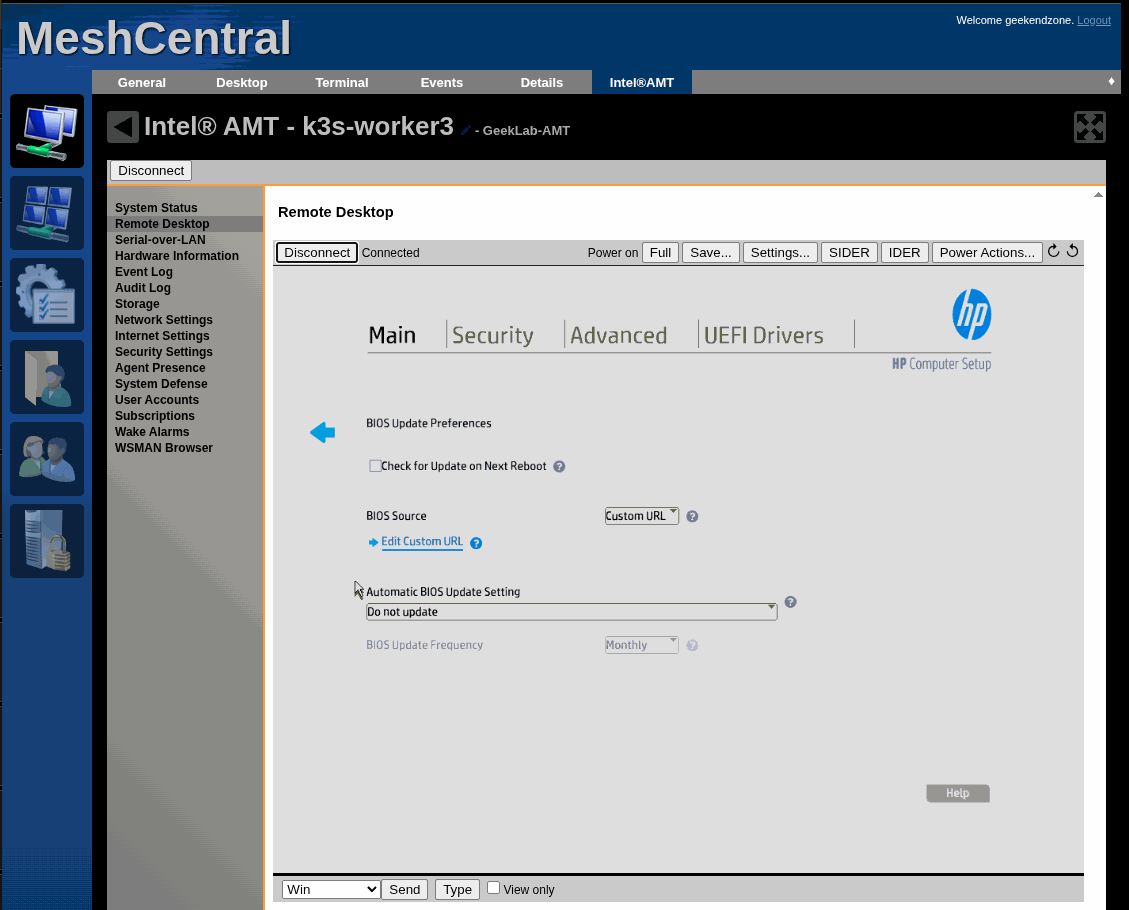This screenshot has height=910, width=1129.
Task: Open the BIOS Source Custom URL dropdown
Action: (642, 515)
